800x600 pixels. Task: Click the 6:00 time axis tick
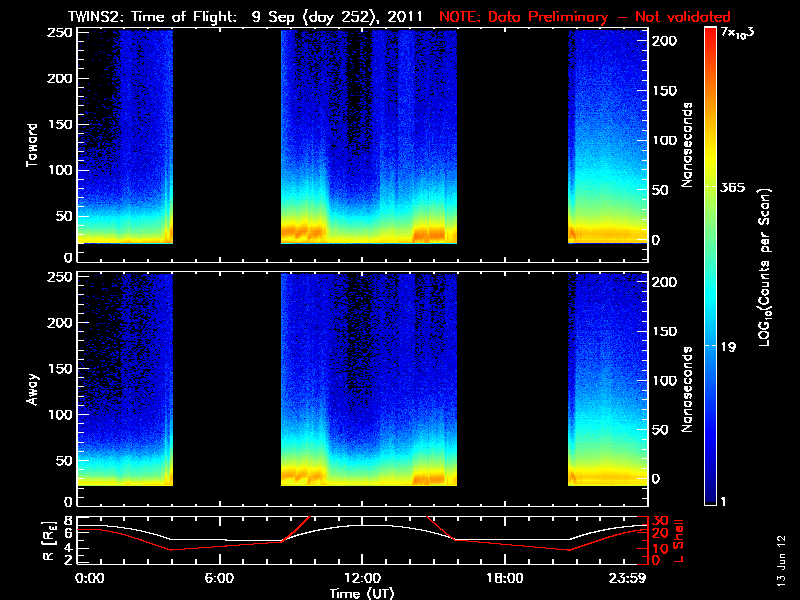click(219, 578)
